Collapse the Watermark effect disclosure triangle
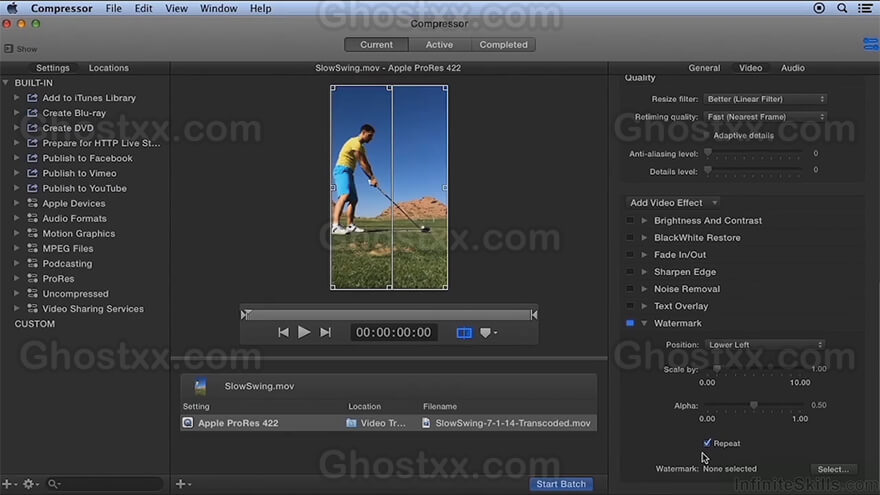 pos(644,323)
